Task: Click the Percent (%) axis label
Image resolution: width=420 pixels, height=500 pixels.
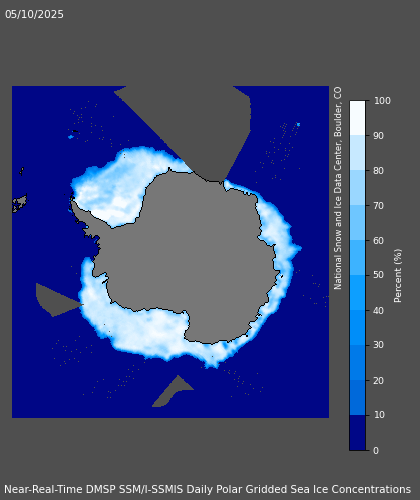Action: click(398, 276)
